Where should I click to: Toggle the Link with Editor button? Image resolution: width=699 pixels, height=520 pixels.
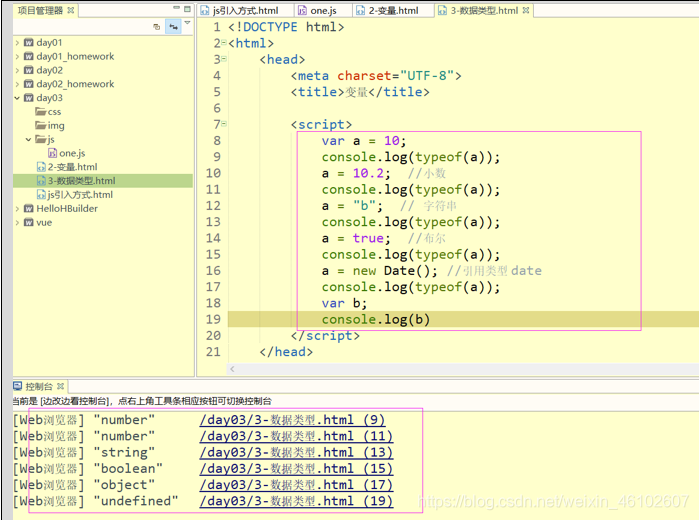click(x=173, y=27)
